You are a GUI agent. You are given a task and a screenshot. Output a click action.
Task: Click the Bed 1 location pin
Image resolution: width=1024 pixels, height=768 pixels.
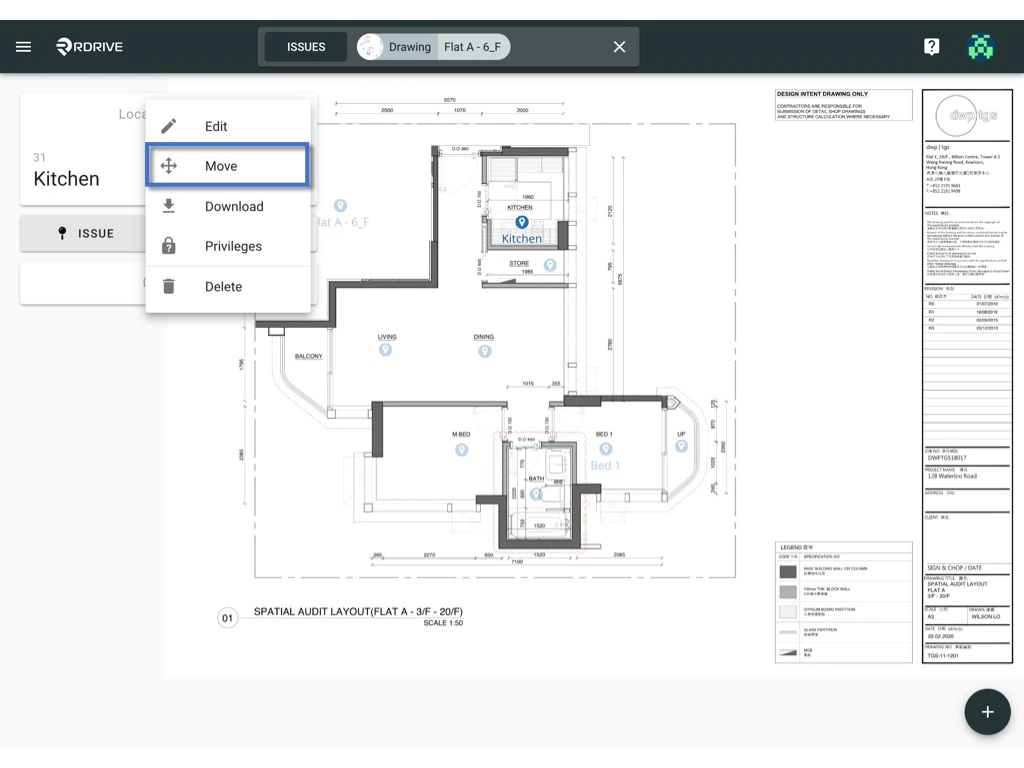click(x=605, y=449)
